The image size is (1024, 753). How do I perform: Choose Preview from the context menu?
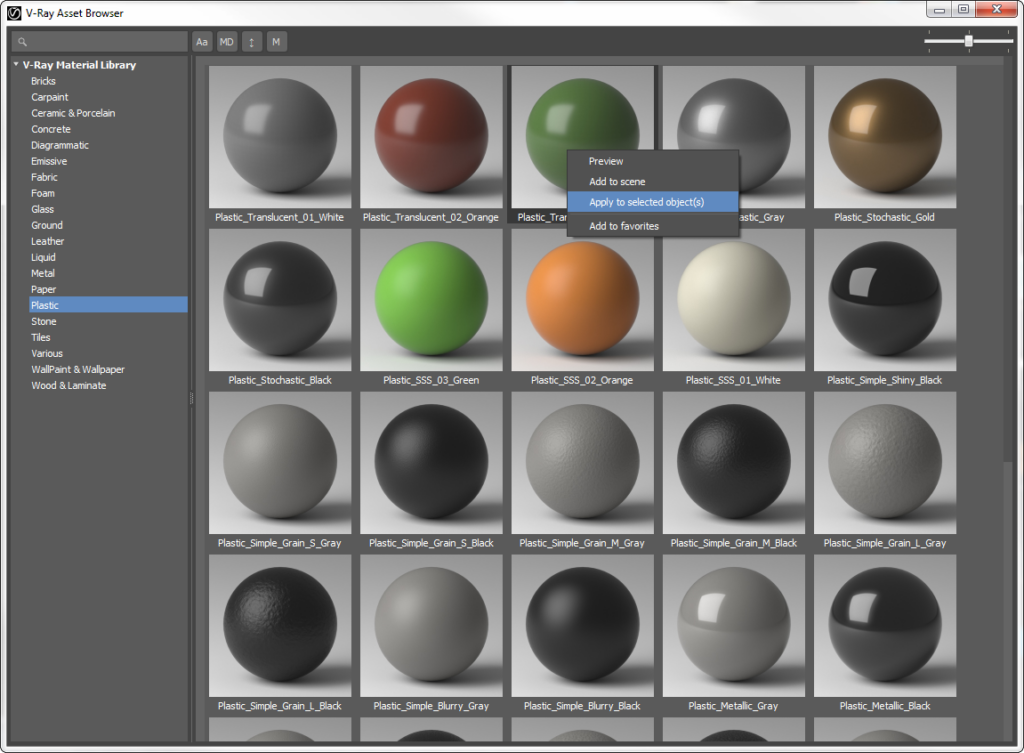652,161
